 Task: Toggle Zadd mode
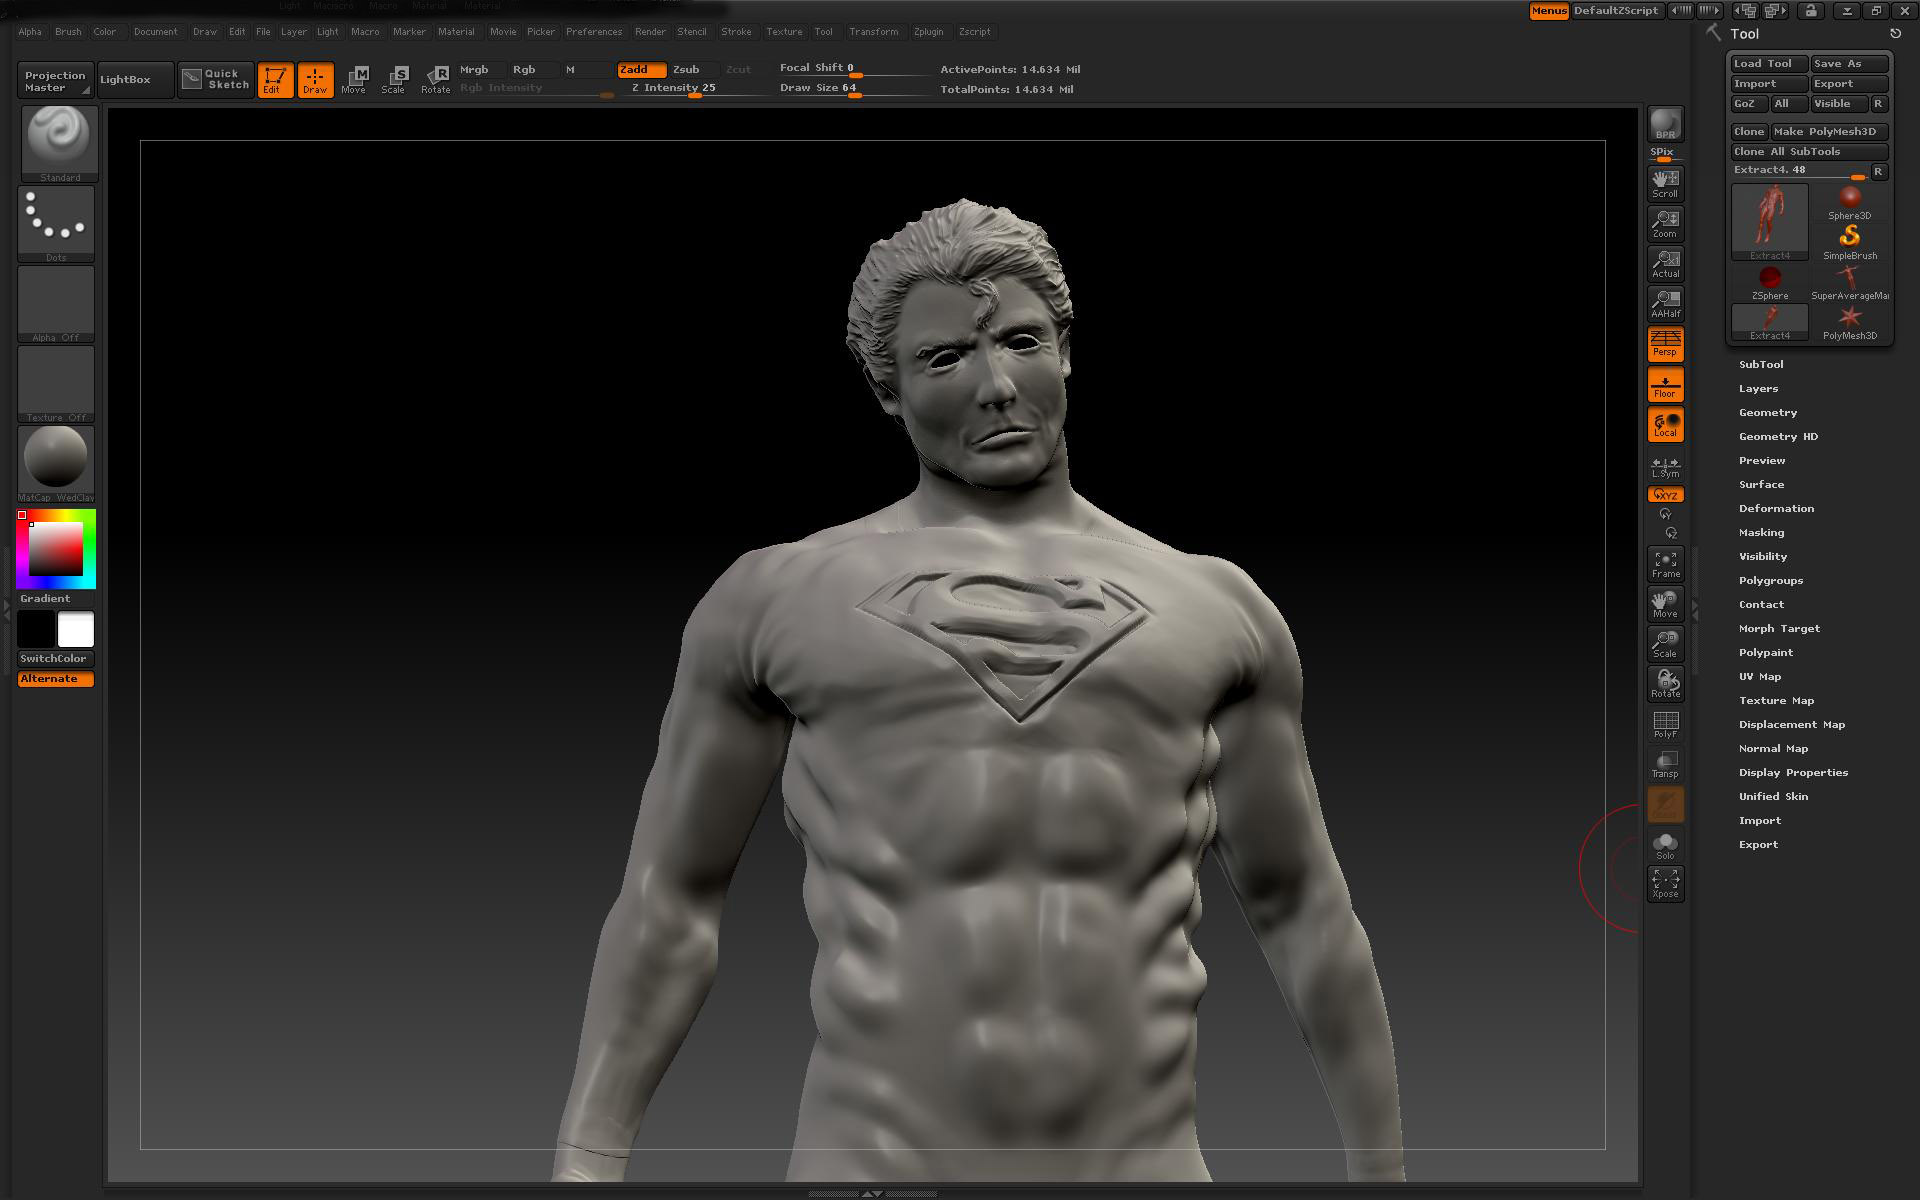[641, 70]
